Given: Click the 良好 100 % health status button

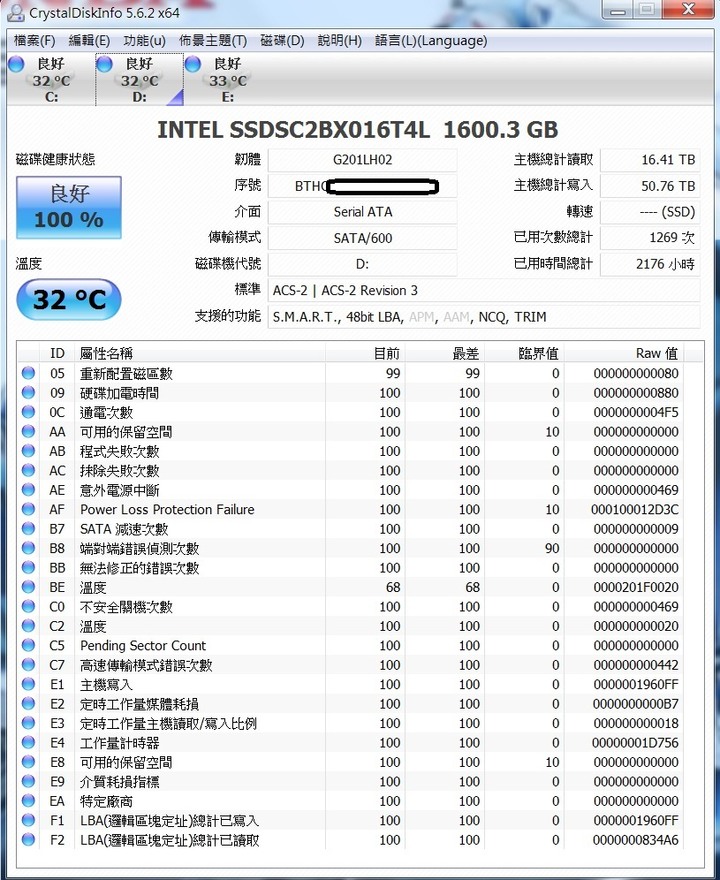Looking at the screenshot, I should tap(68, 207).
